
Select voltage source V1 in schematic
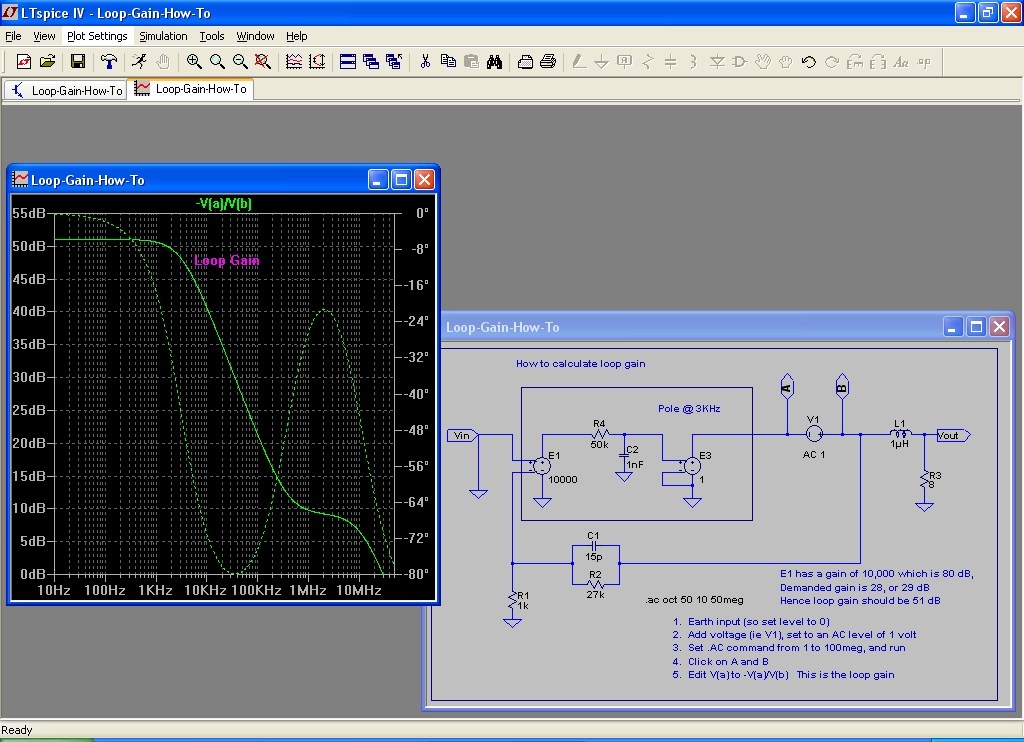[x=814, y=434]
